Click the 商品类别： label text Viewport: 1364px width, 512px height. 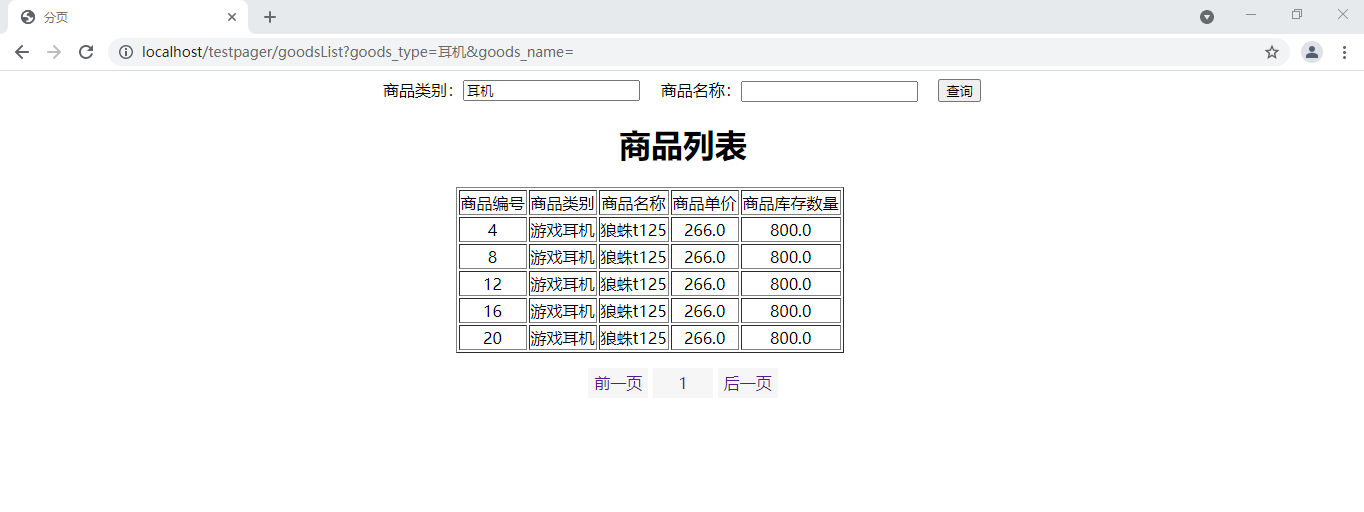click(420, 91)
